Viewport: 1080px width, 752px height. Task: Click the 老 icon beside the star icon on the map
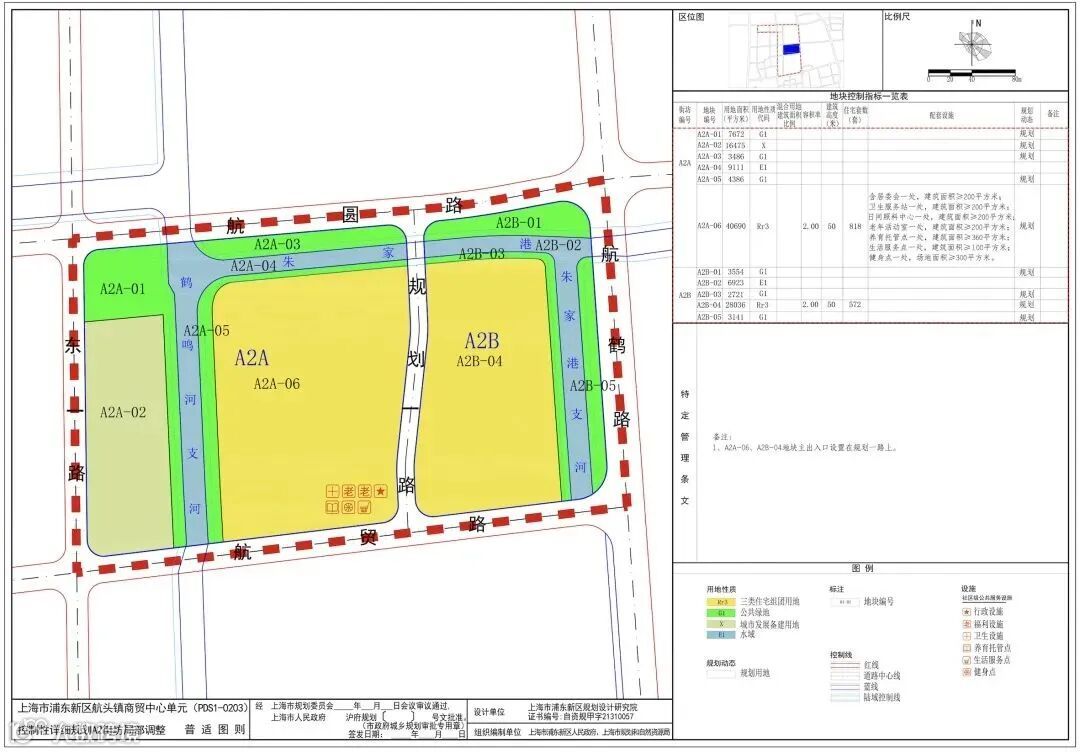pyautogui.click(x=365, y=491)
